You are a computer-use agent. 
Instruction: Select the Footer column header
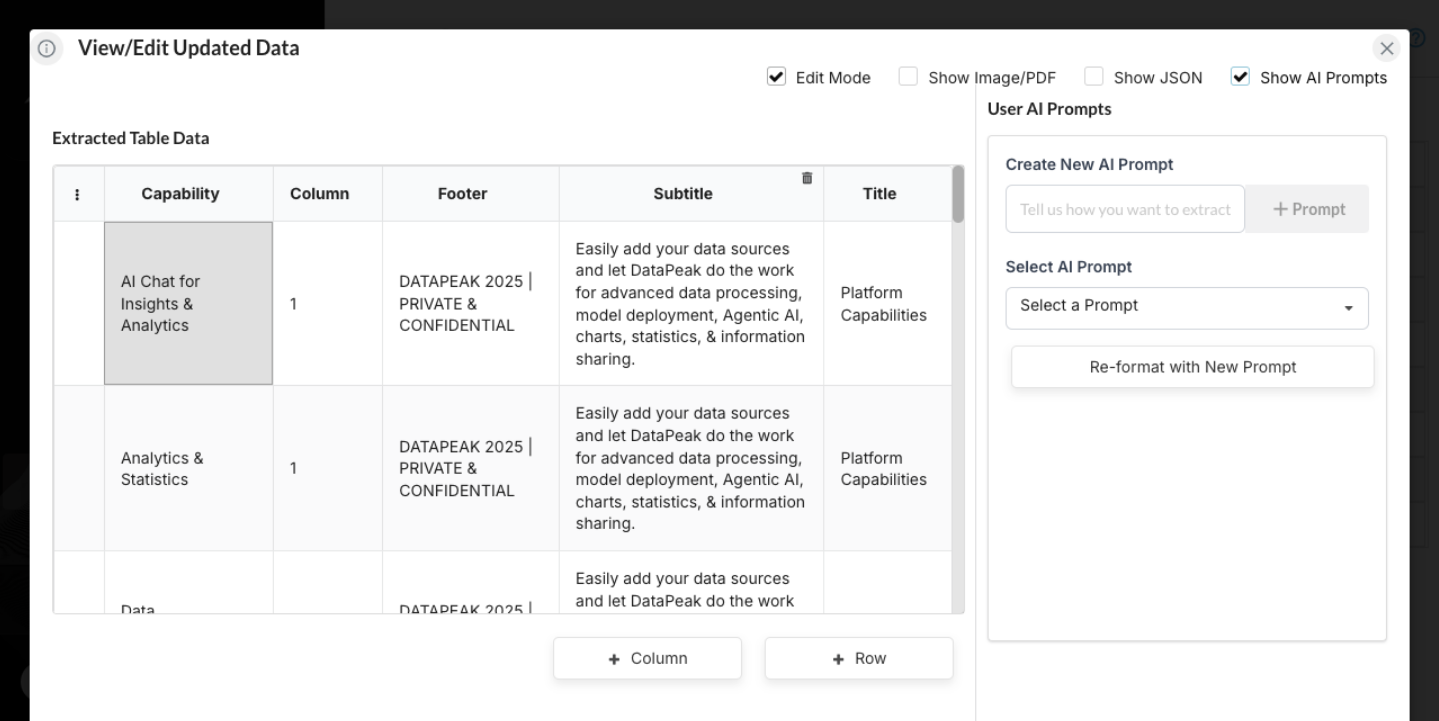[471, 194]
